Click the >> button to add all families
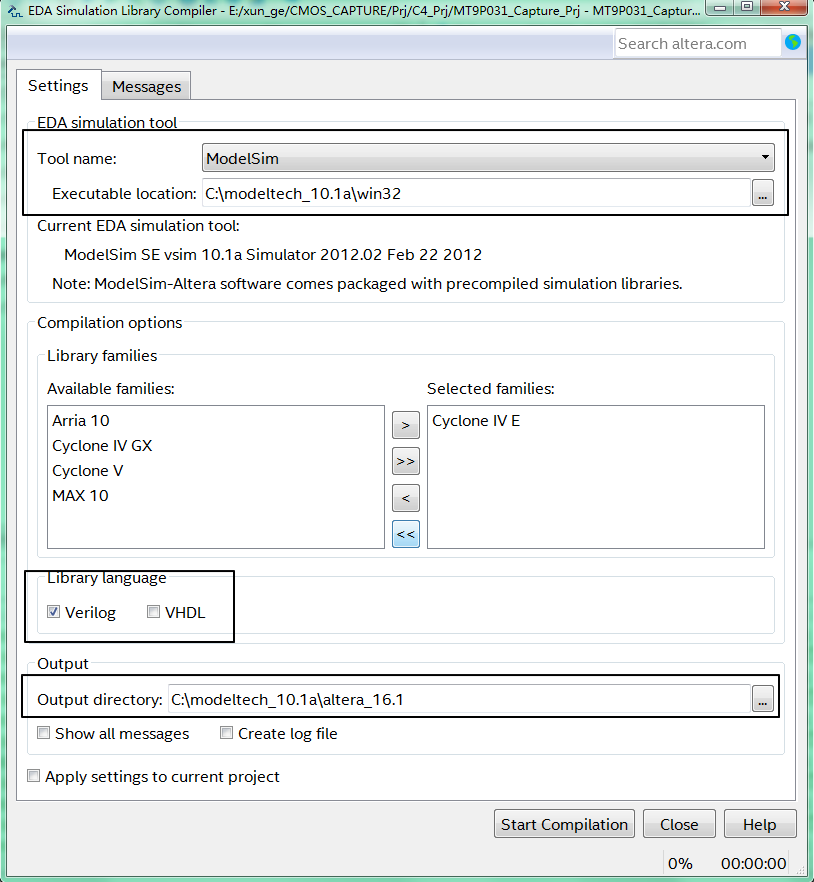 pyautogui.click(x=406, y=461)
